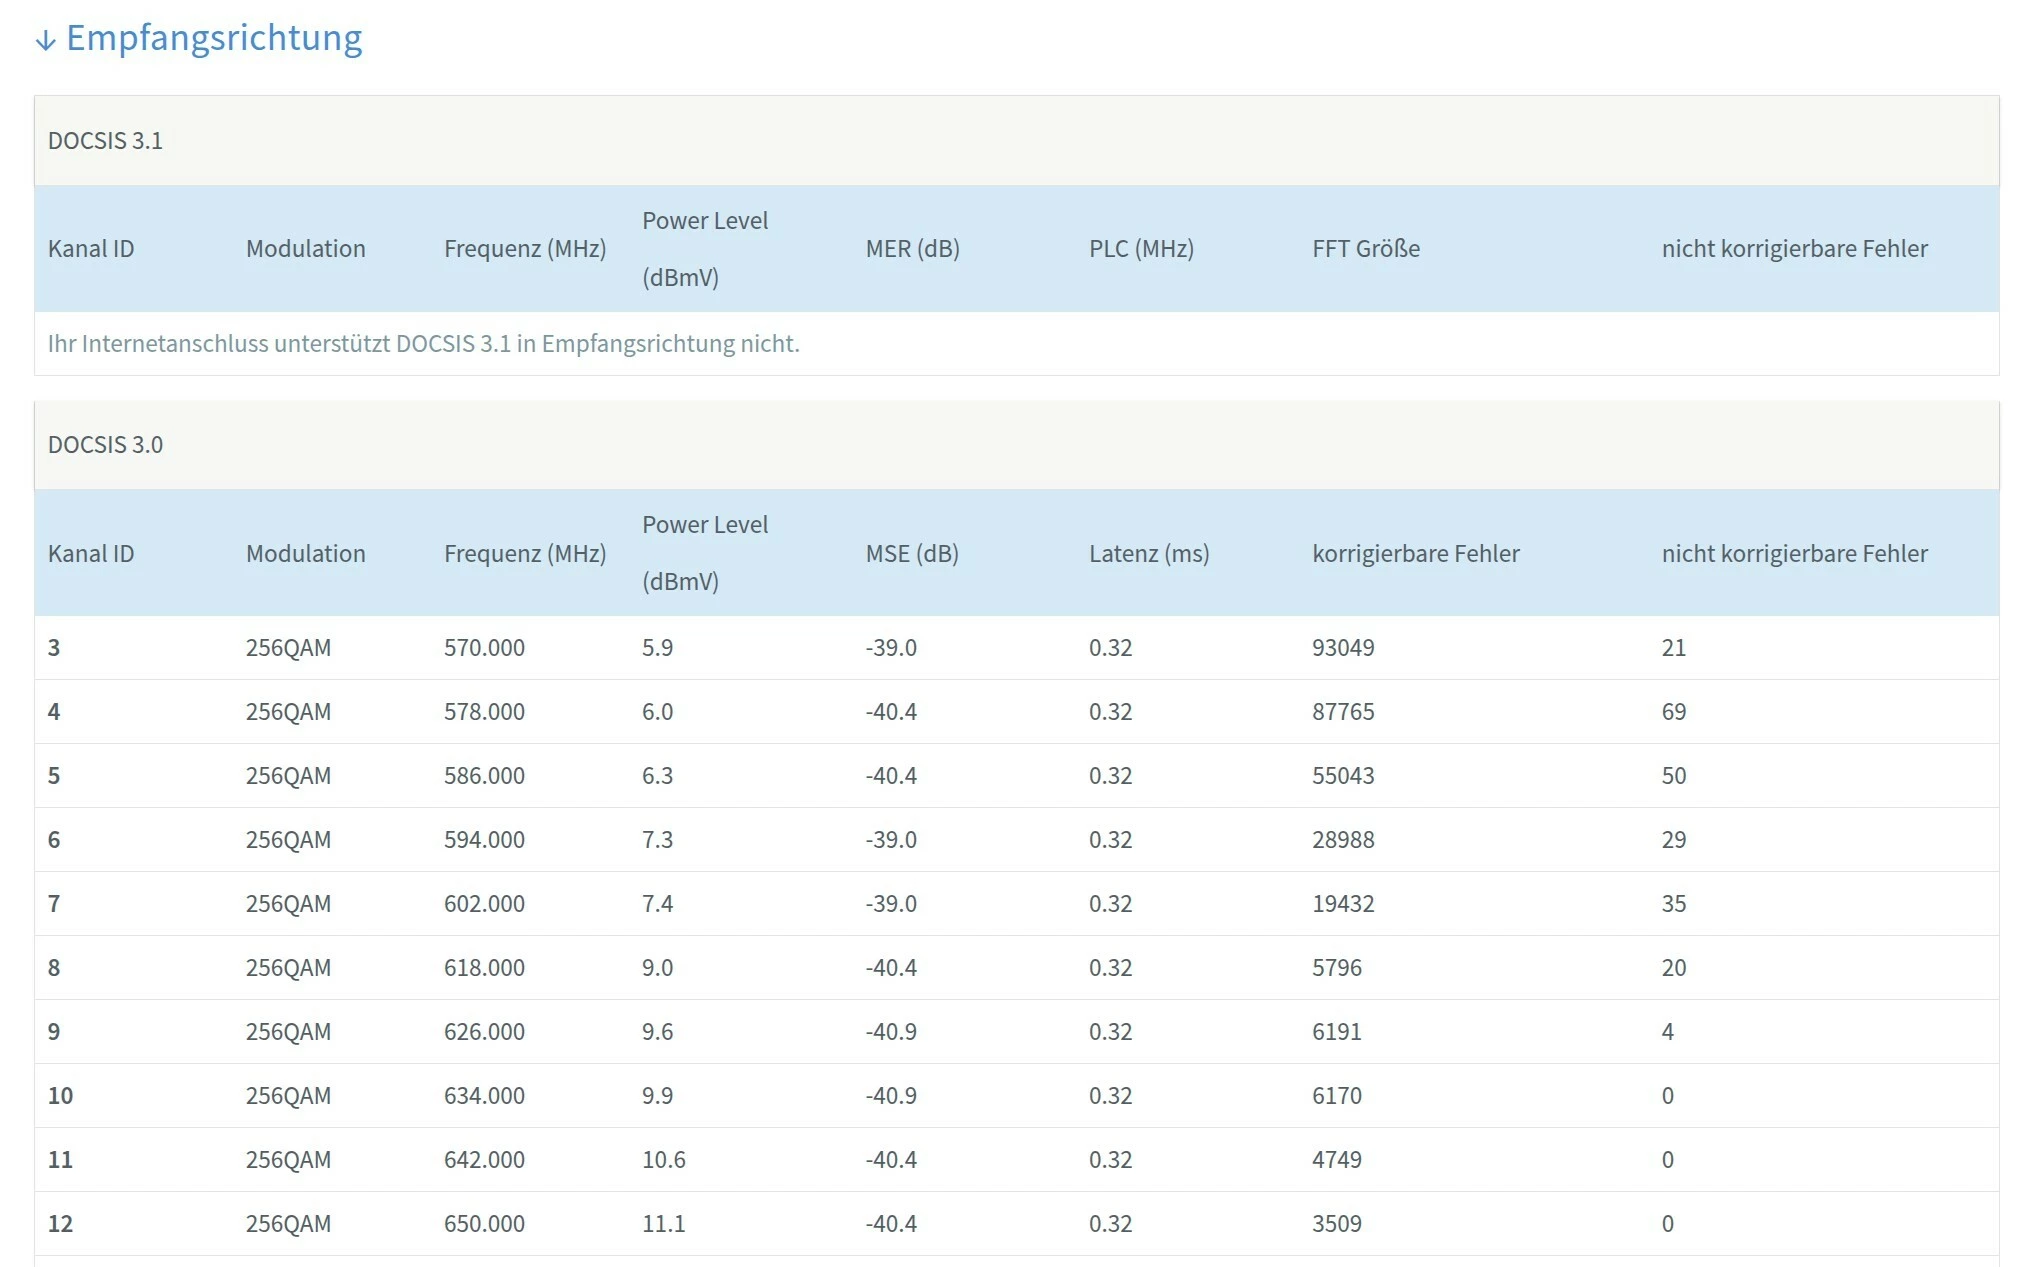The image size is (2033, 1267).
Task: Click the PLC (MHz) column header
Action: tap(1141, 249)
